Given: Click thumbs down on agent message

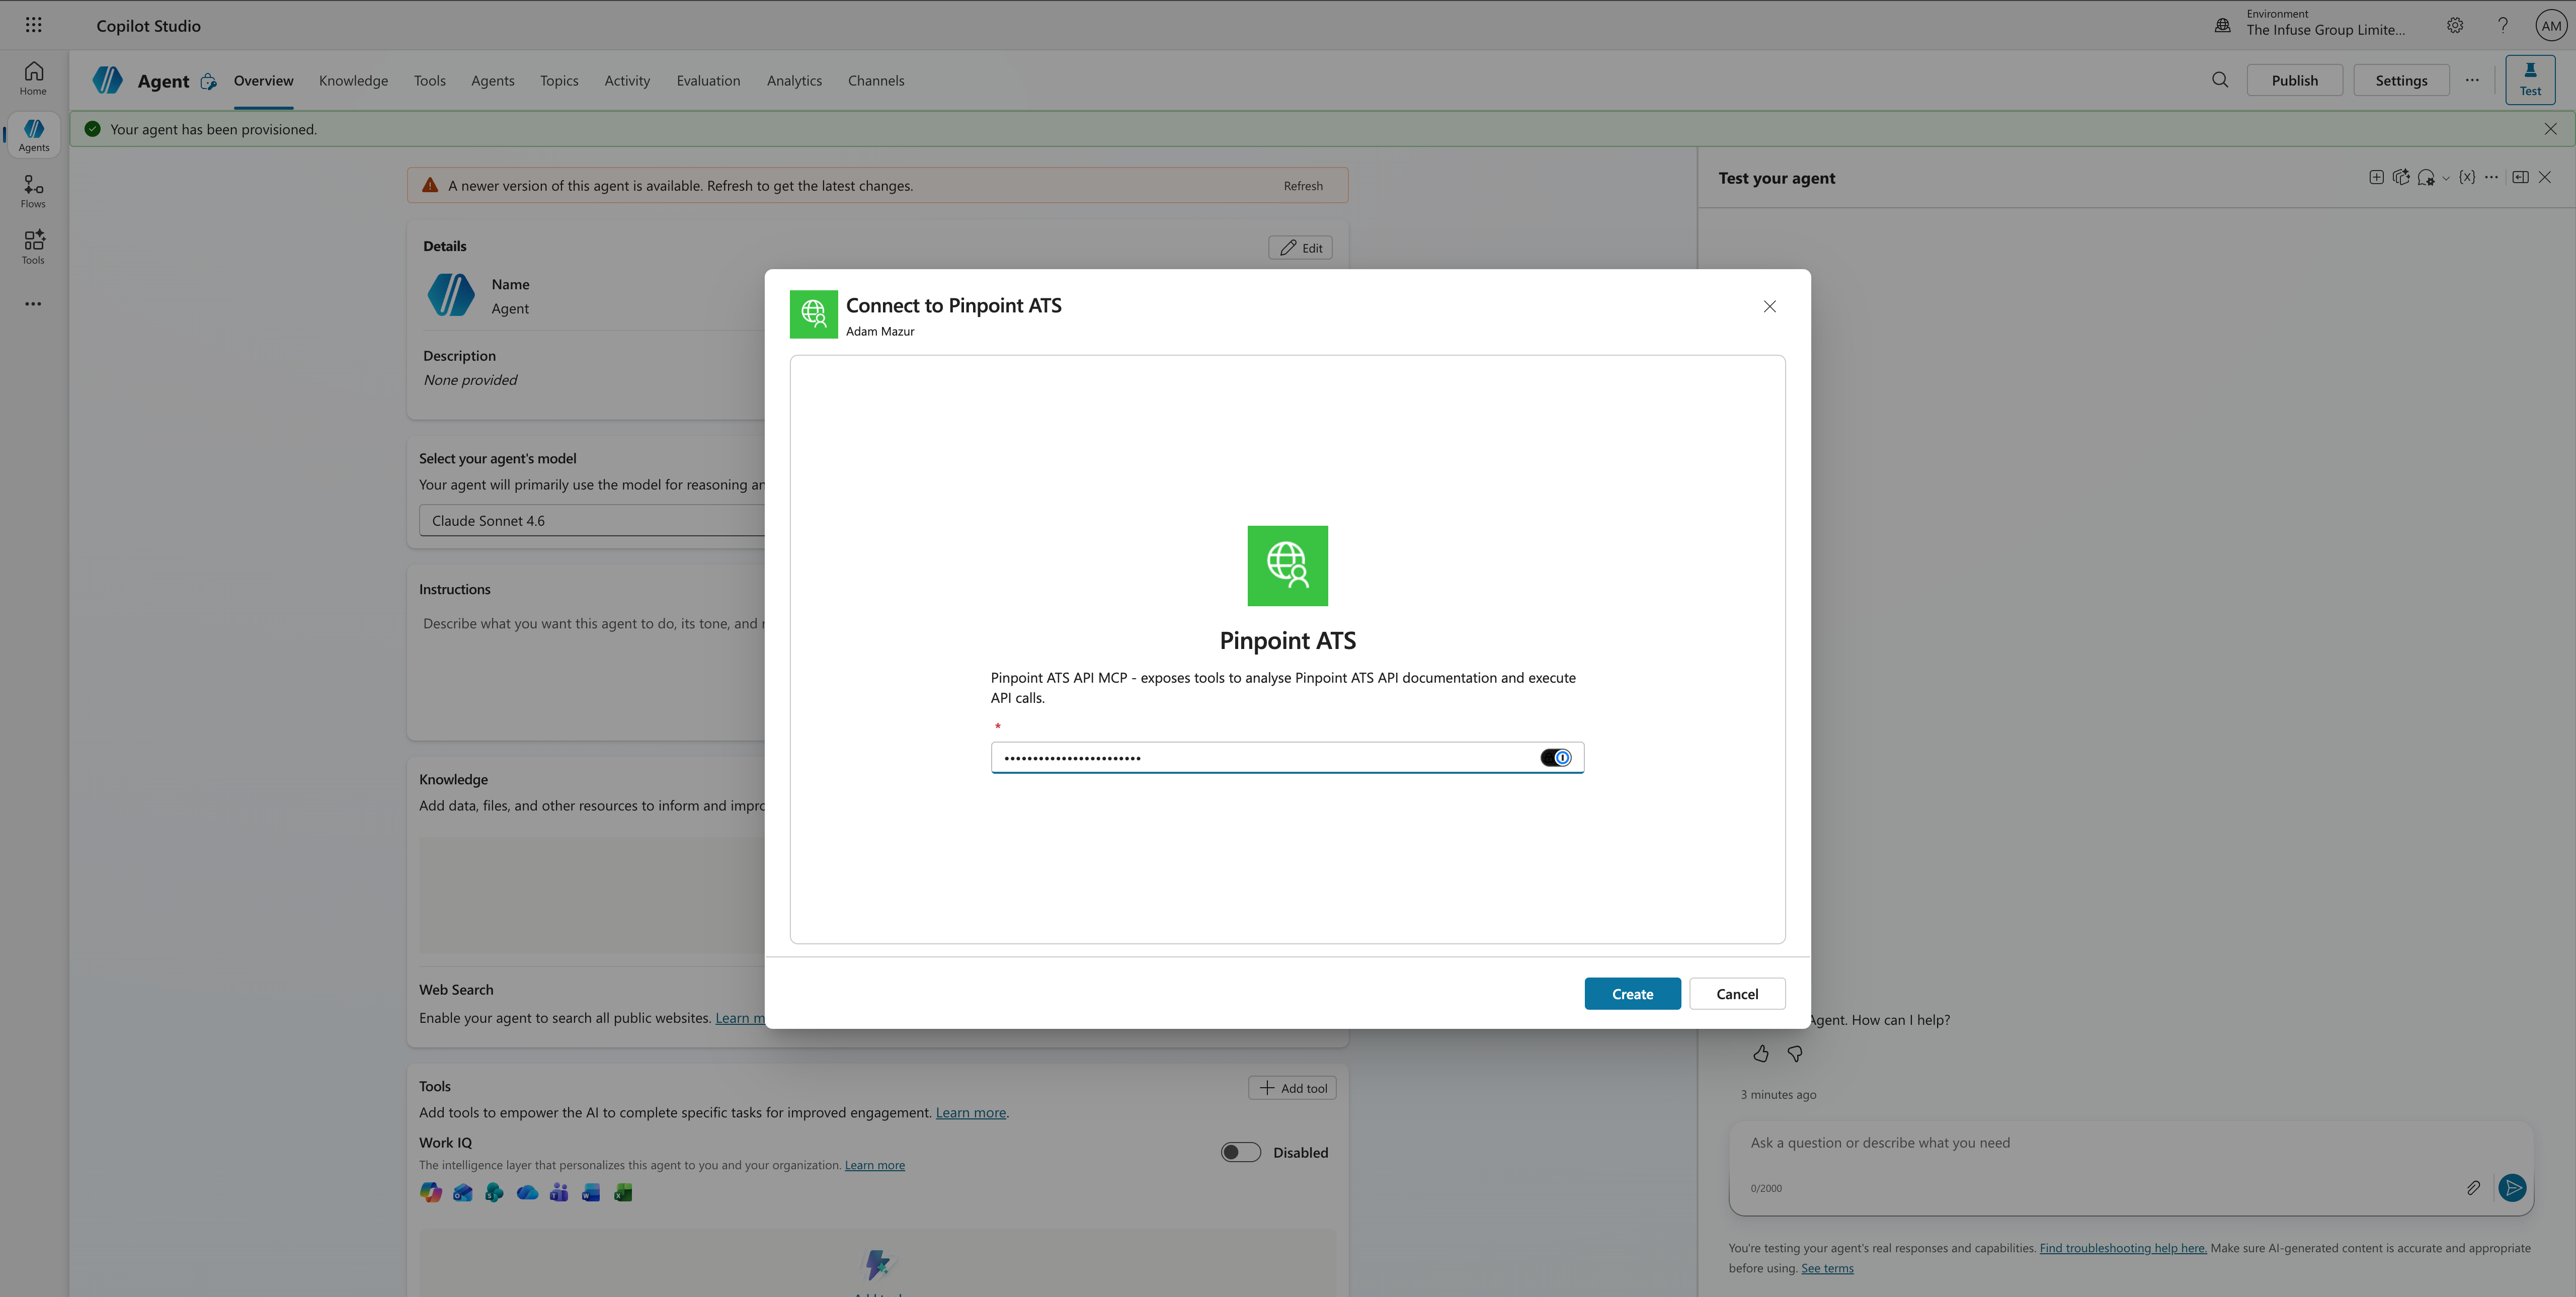Looking at the screenshot, I should coord(1794,1053).
